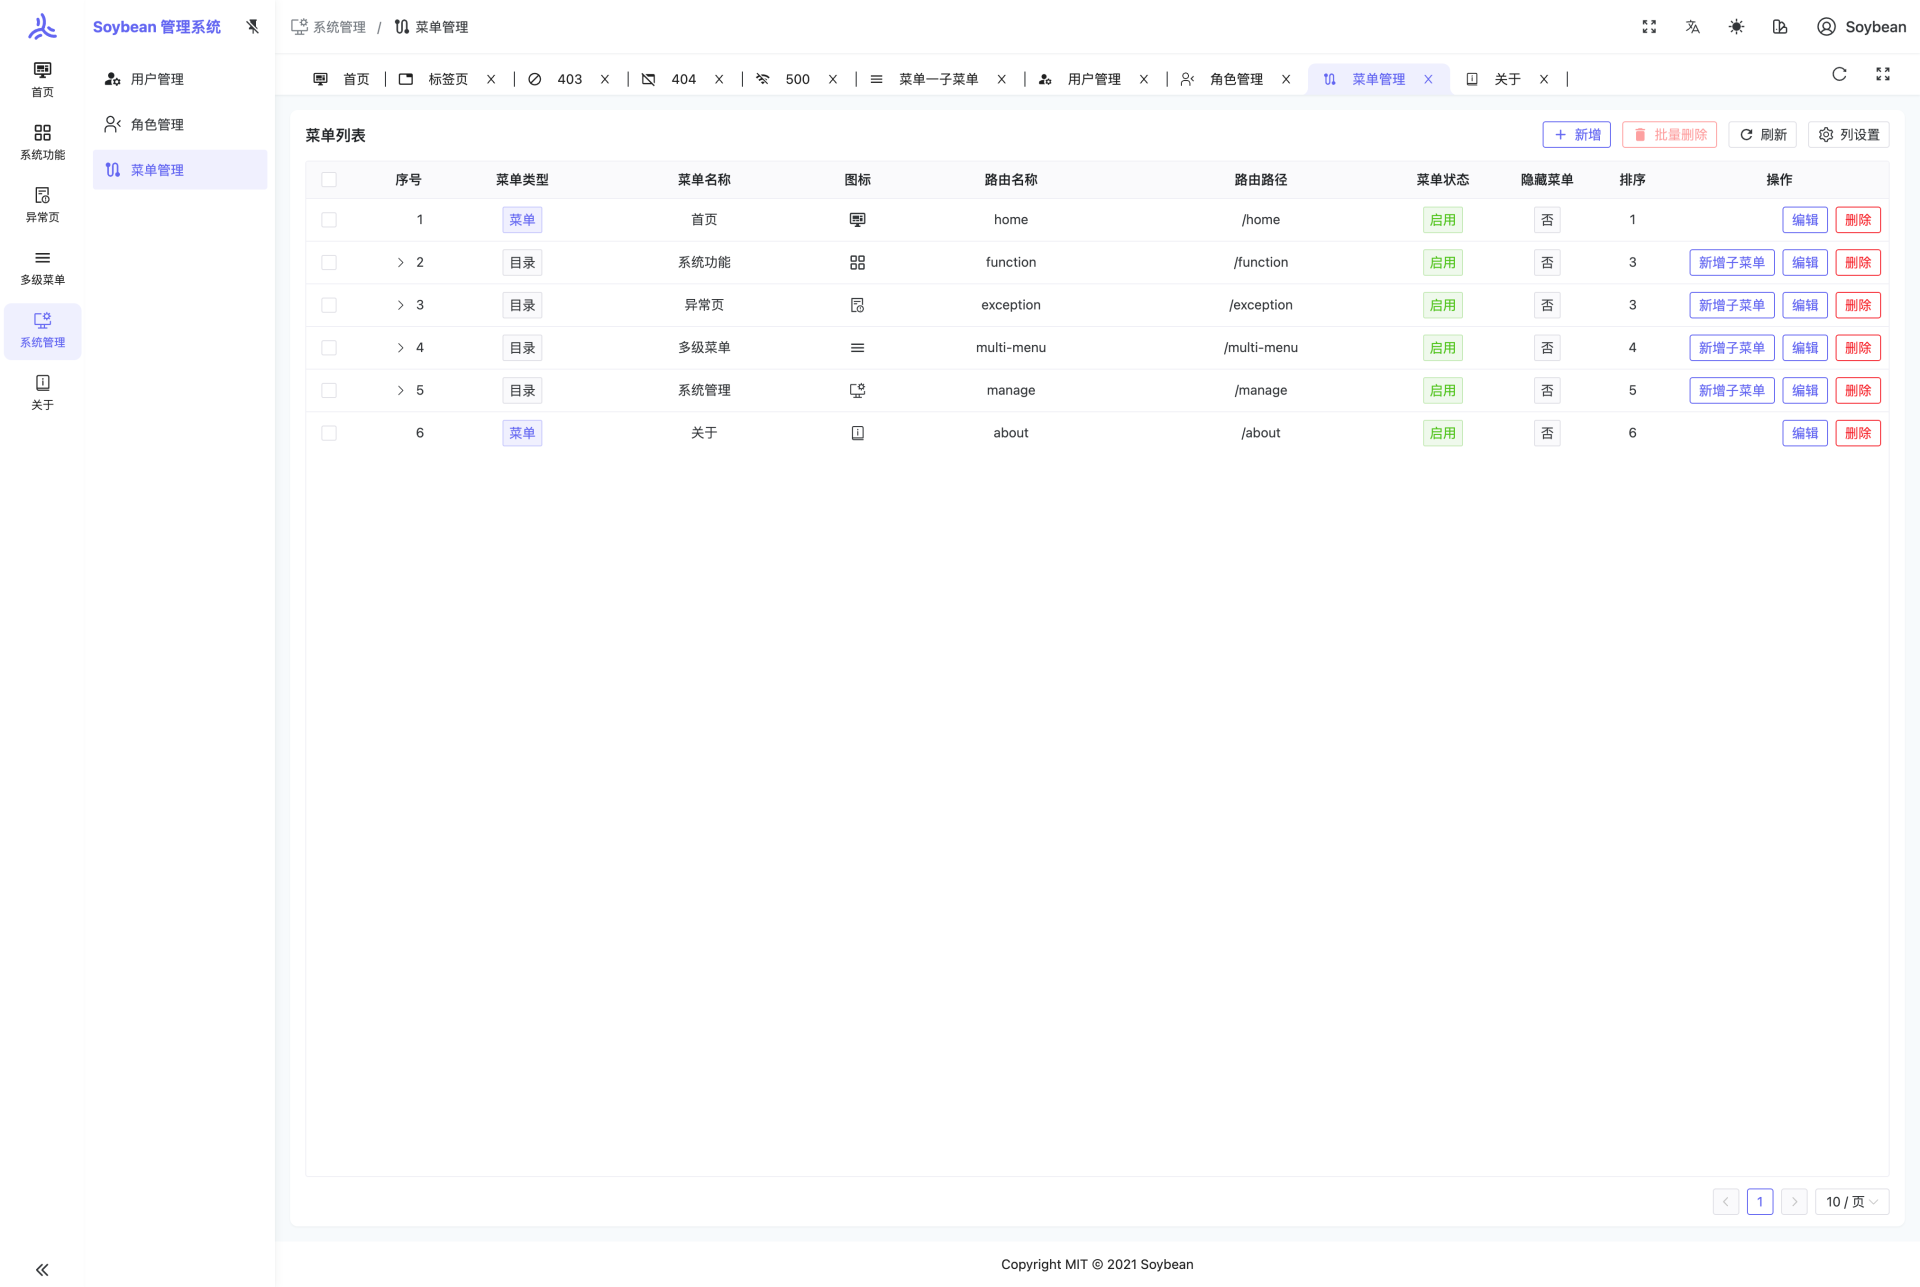Check the checkbox for 首页 row
This screenshot has width=1920, height=1287.
pyautogui.click(x=329, y=220)
